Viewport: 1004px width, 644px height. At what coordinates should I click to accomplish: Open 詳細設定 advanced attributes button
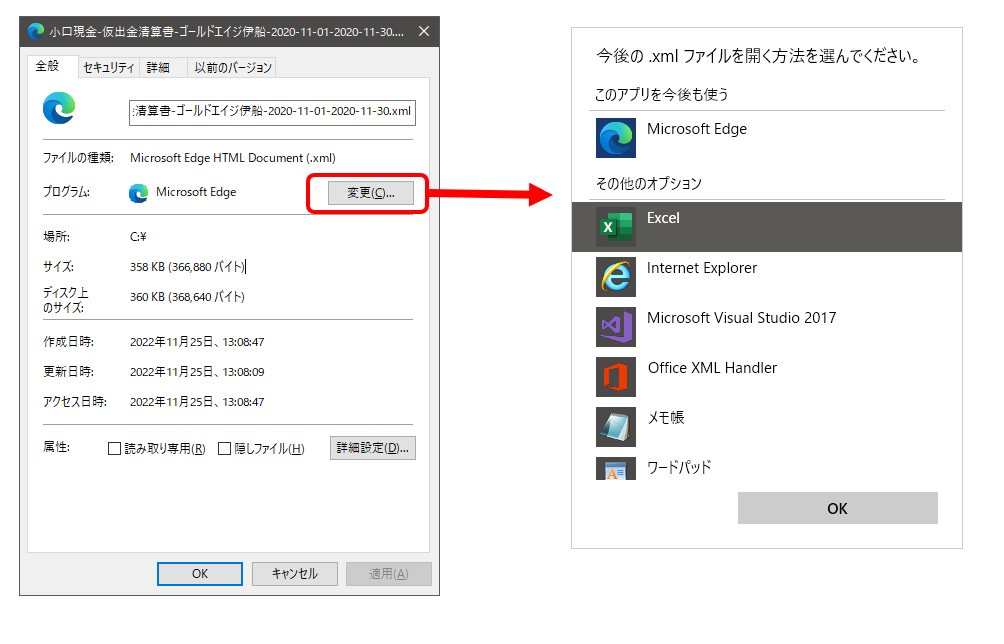coord(372,448)
